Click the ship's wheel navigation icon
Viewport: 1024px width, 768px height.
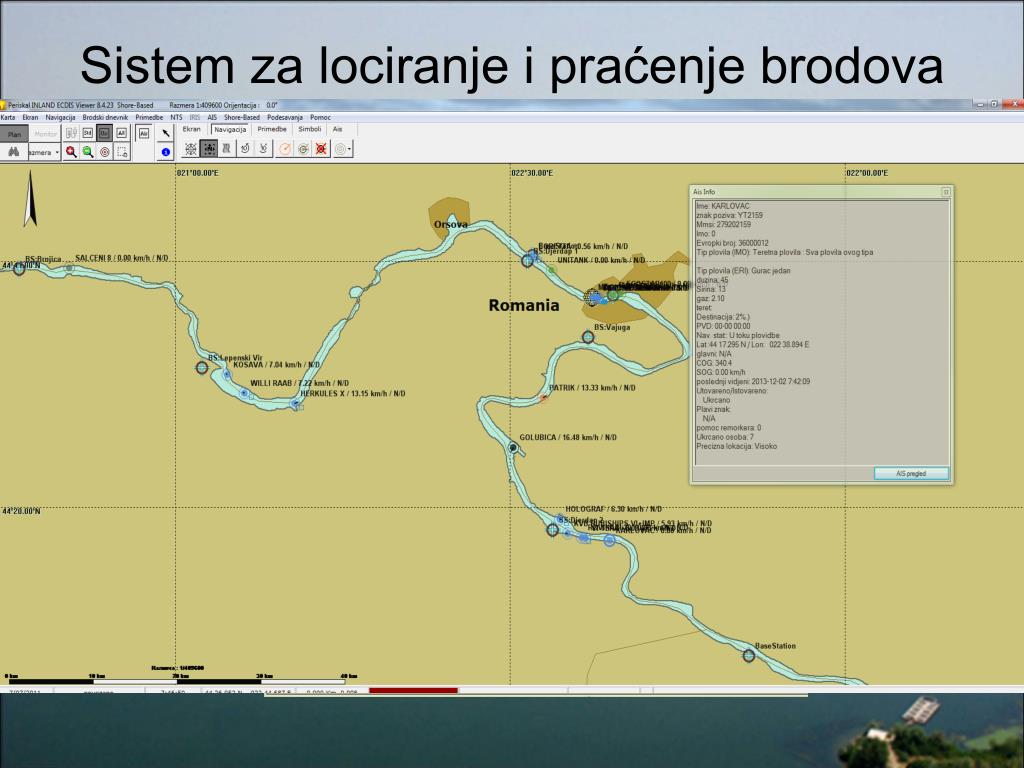[191, 149]
